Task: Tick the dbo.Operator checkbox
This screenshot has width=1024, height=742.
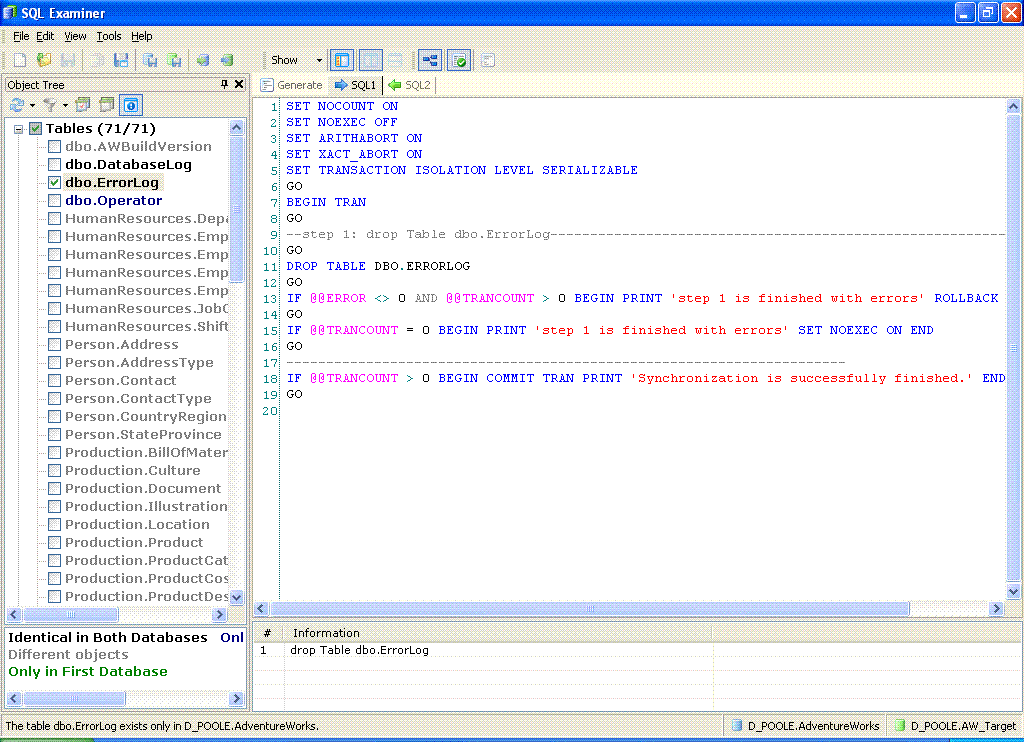Action: pos(55,201)
